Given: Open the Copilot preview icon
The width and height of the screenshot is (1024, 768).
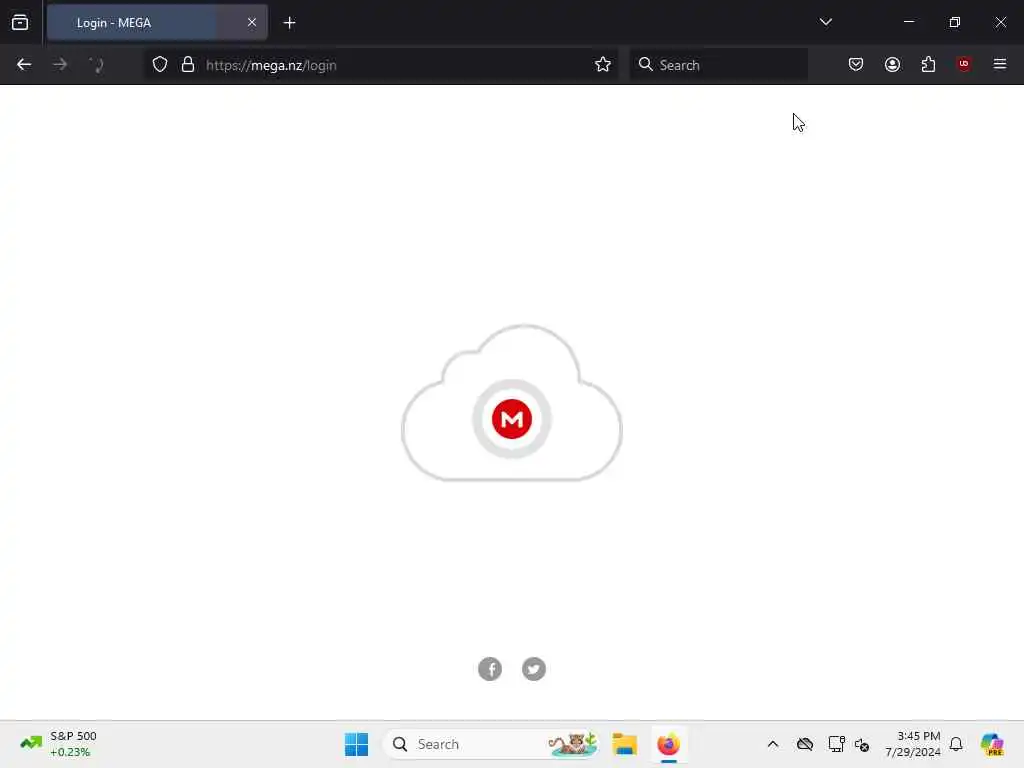Looking at the screenshot, I should click(992, 744).
